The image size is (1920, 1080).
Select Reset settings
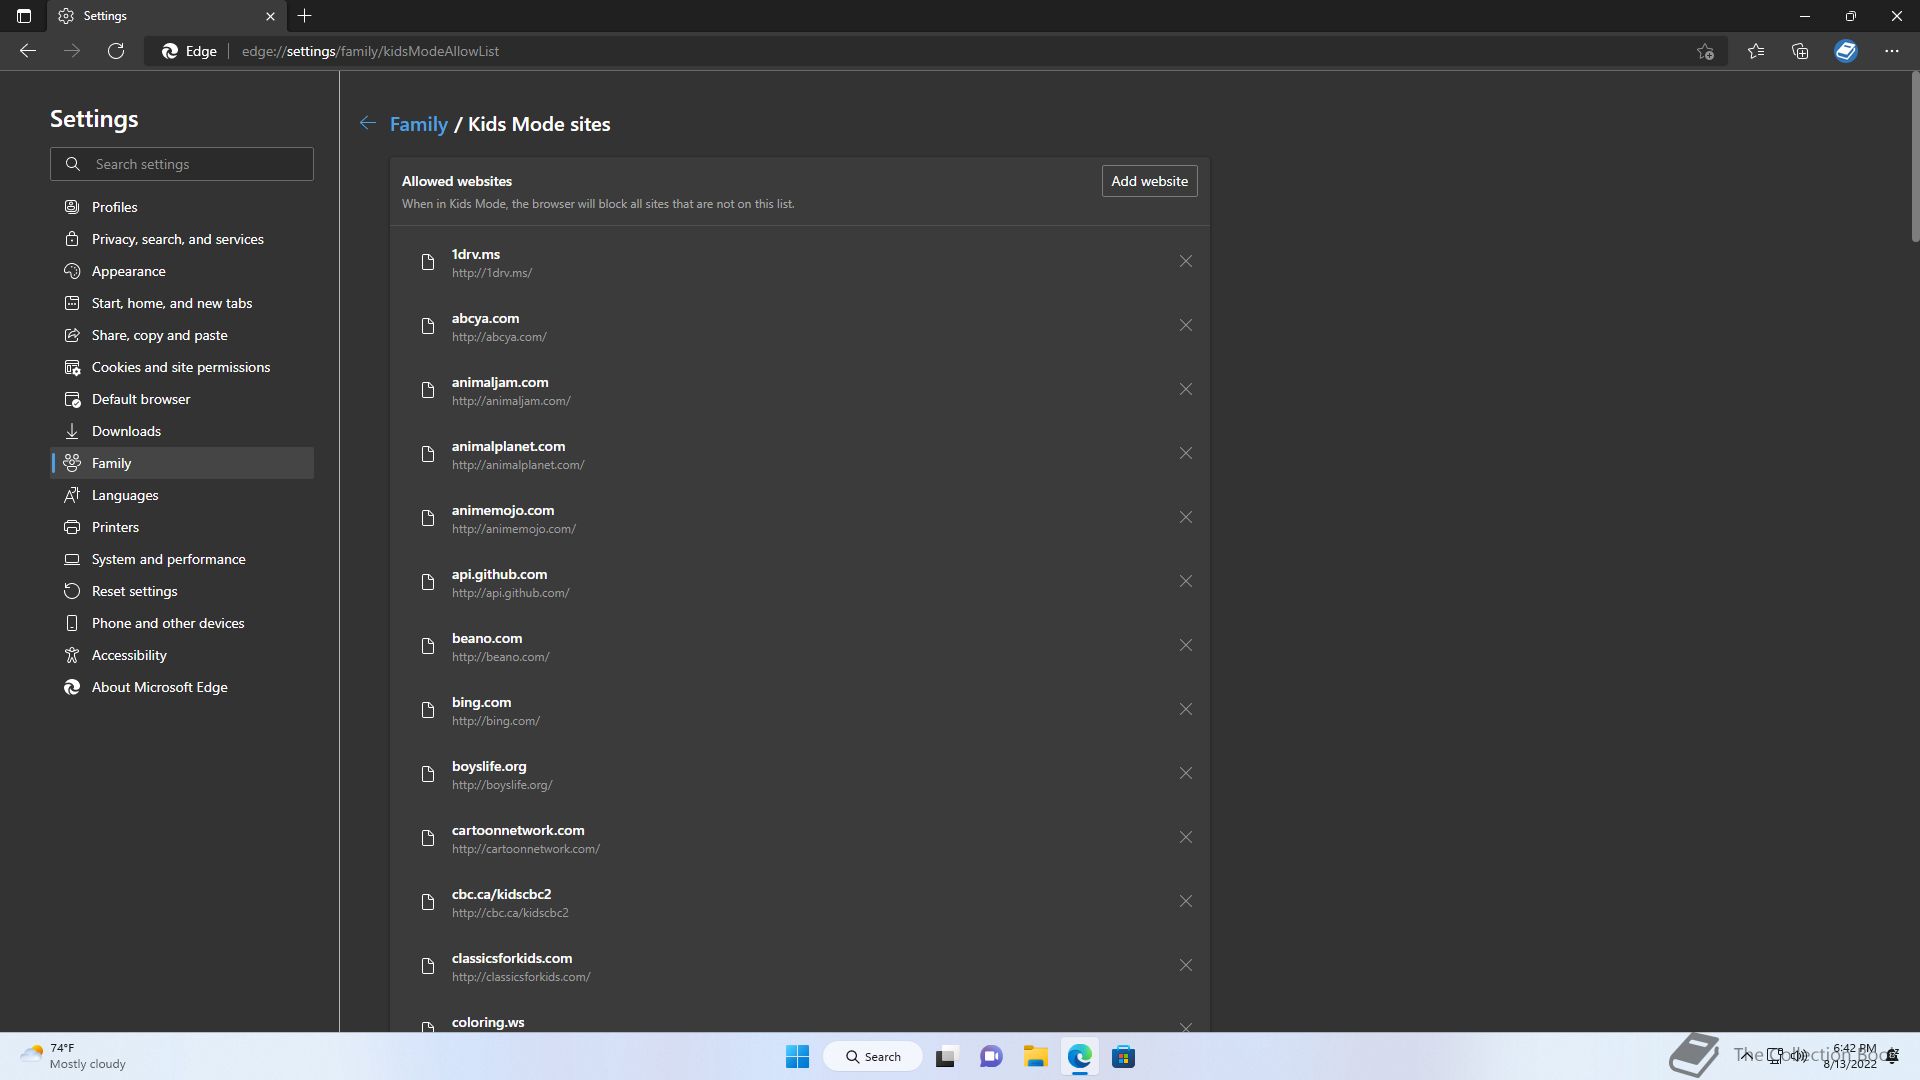[182, 591]
